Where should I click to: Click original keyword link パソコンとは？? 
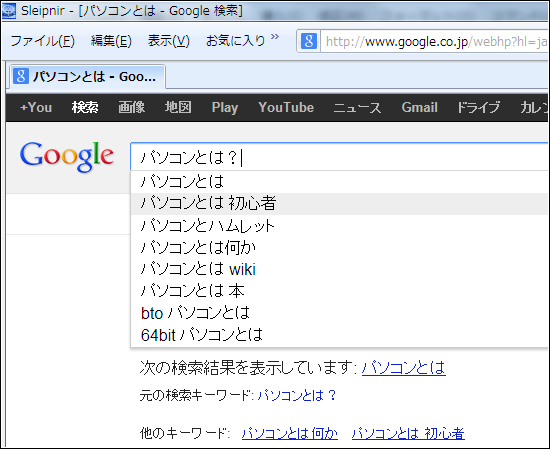pyautogui.click(x=297, y=396)
